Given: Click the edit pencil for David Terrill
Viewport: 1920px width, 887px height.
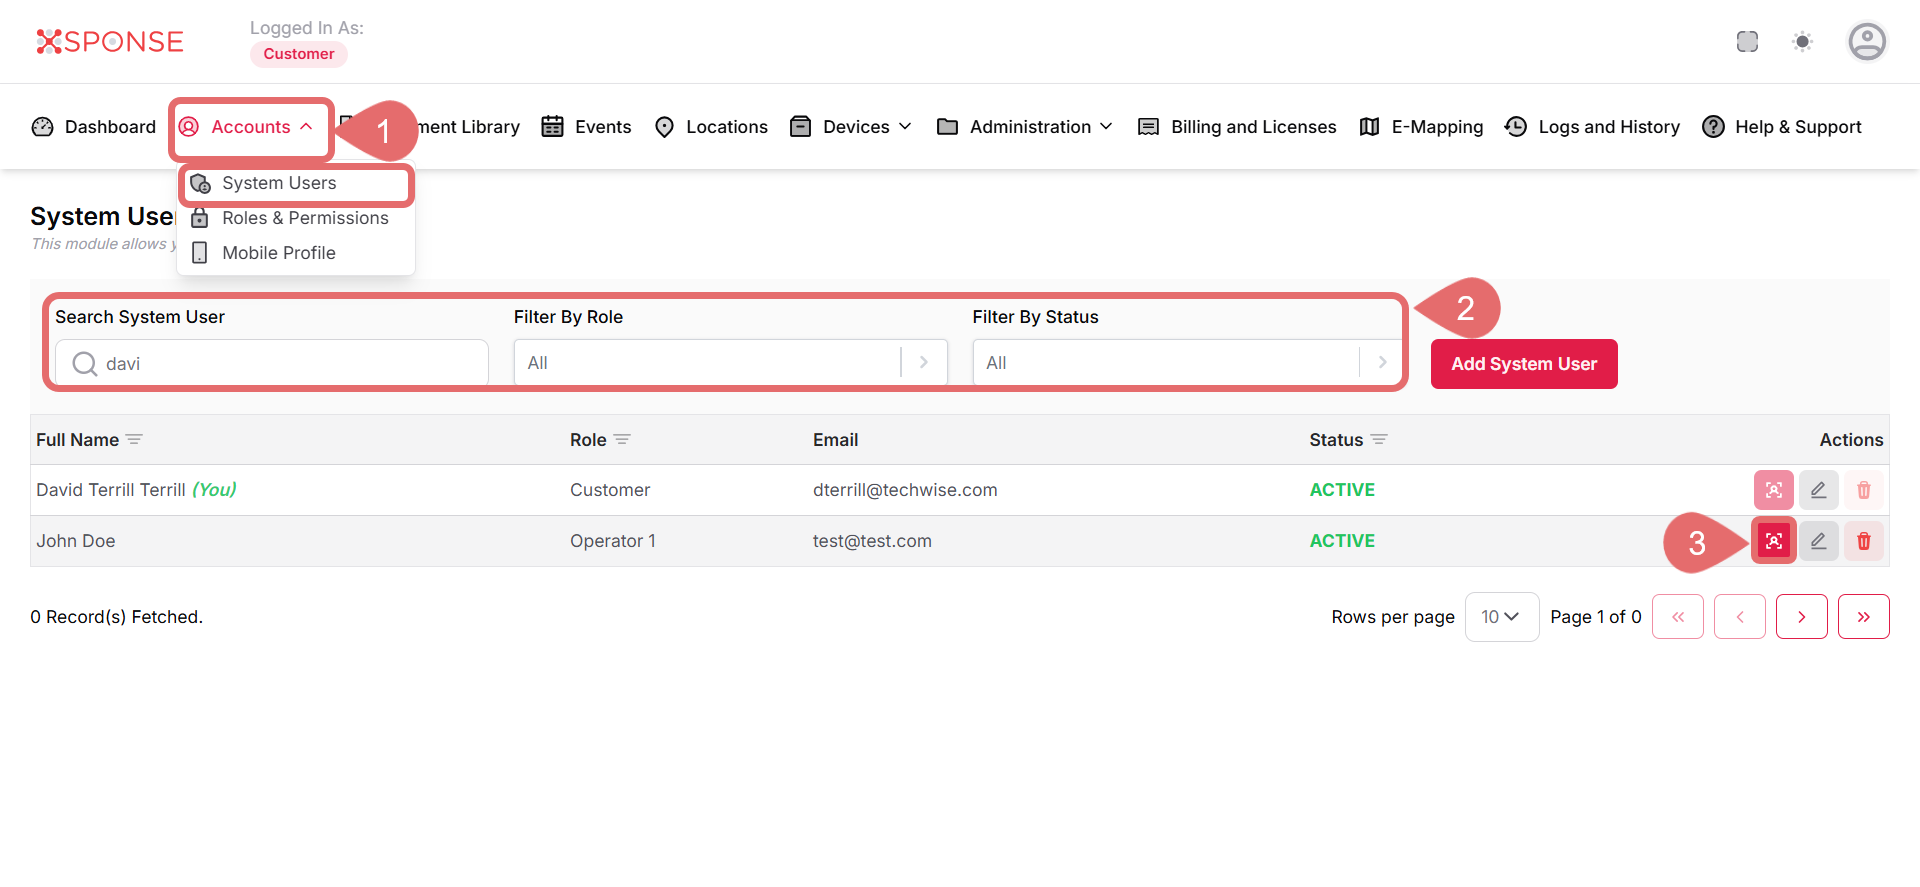Looking at the screenshot, I should (x=1818, y=490).
